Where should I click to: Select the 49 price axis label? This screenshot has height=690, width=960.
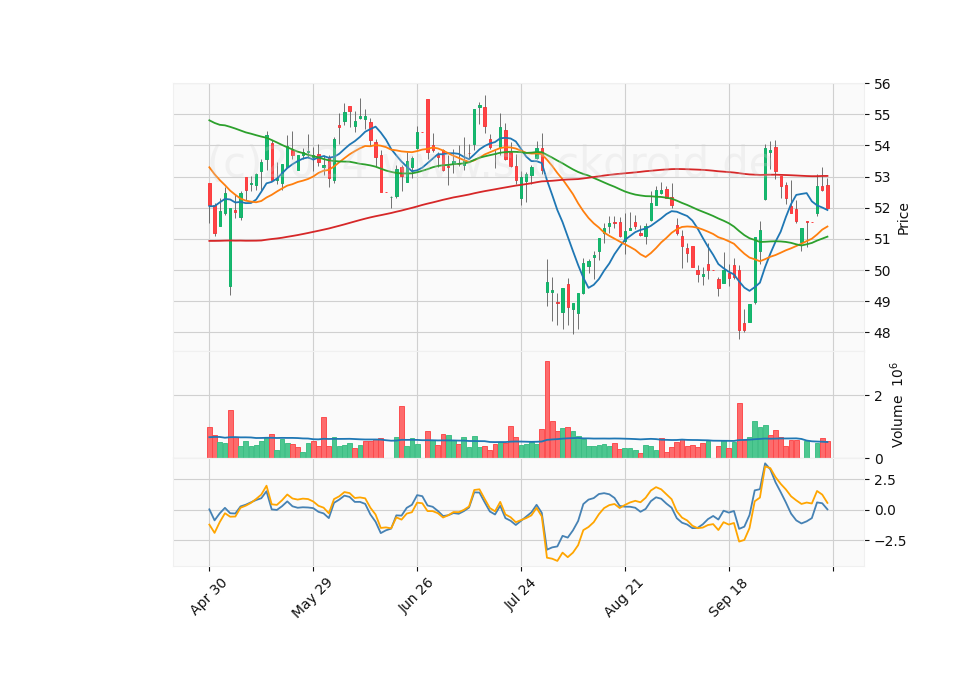click(x=882, y=302)
